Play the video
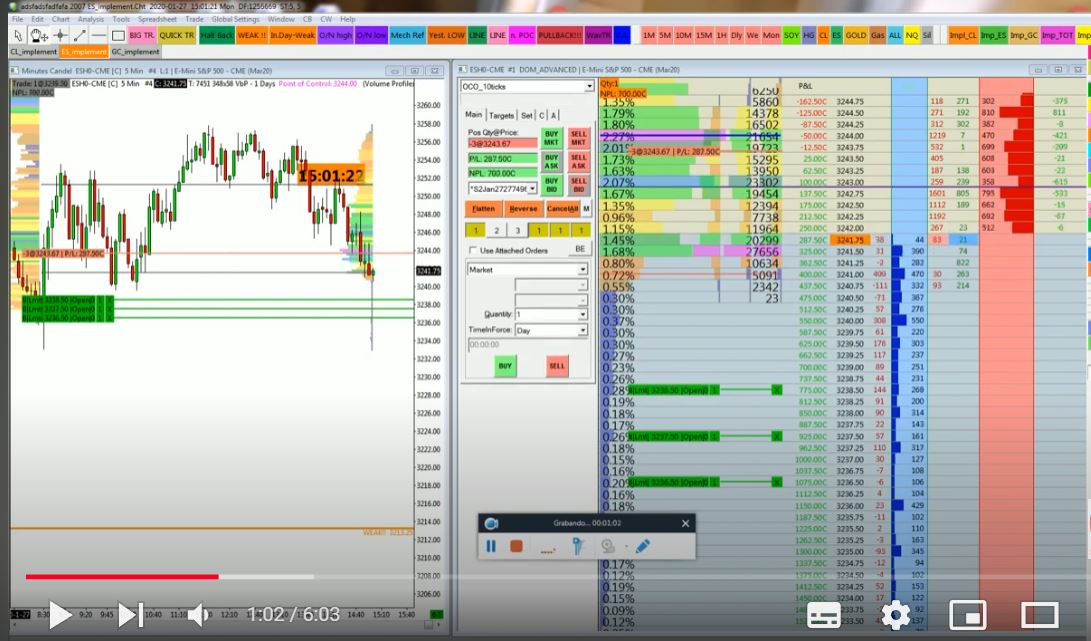 (60, 615)
